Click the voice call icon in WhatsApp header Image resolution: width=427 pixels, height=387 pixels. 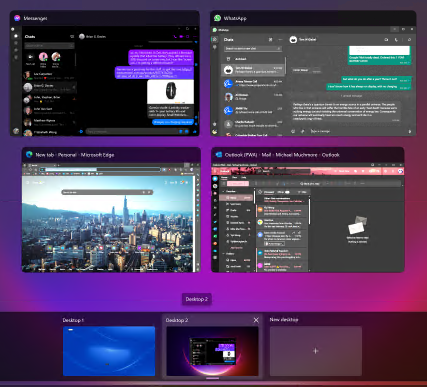point(396,40)
